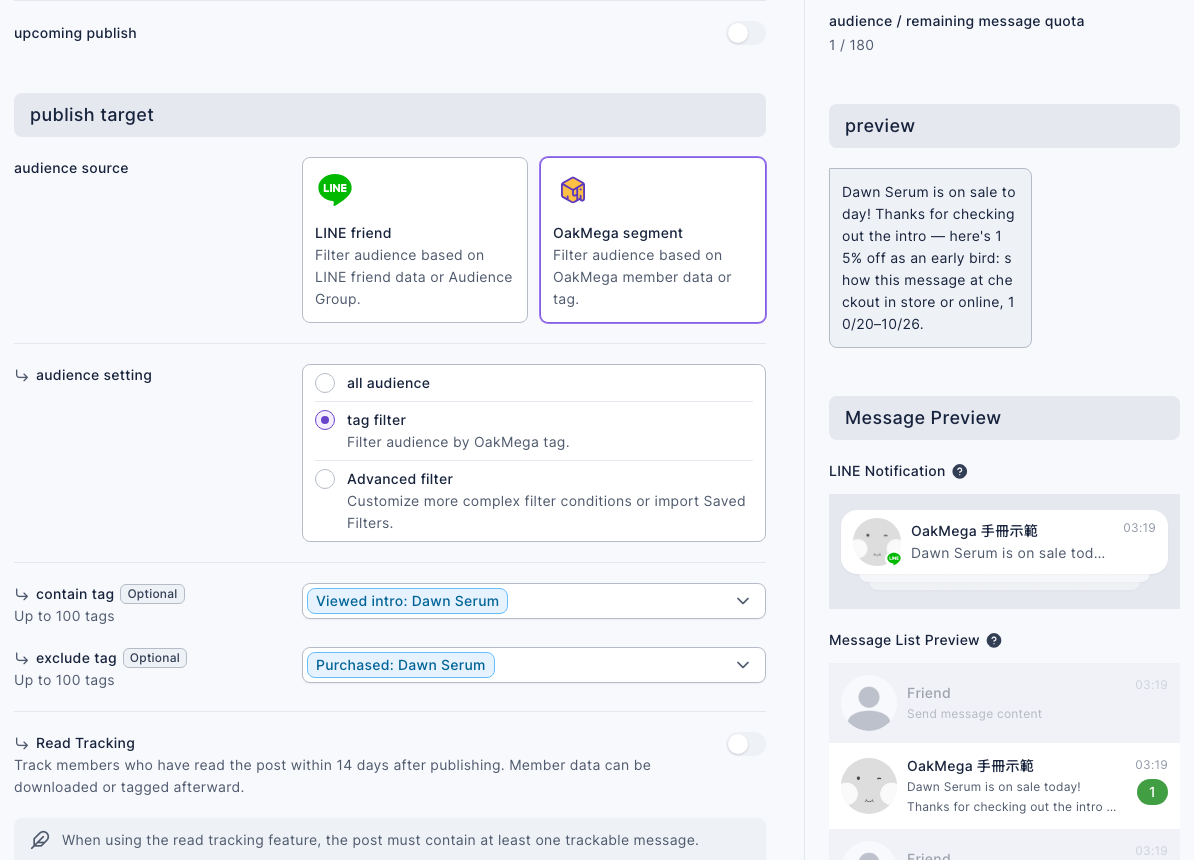Click the Viewed intro: Dawn Serum tag
Image resolution: width=1194 pixels, height=860 pixels.
point(407,601)
